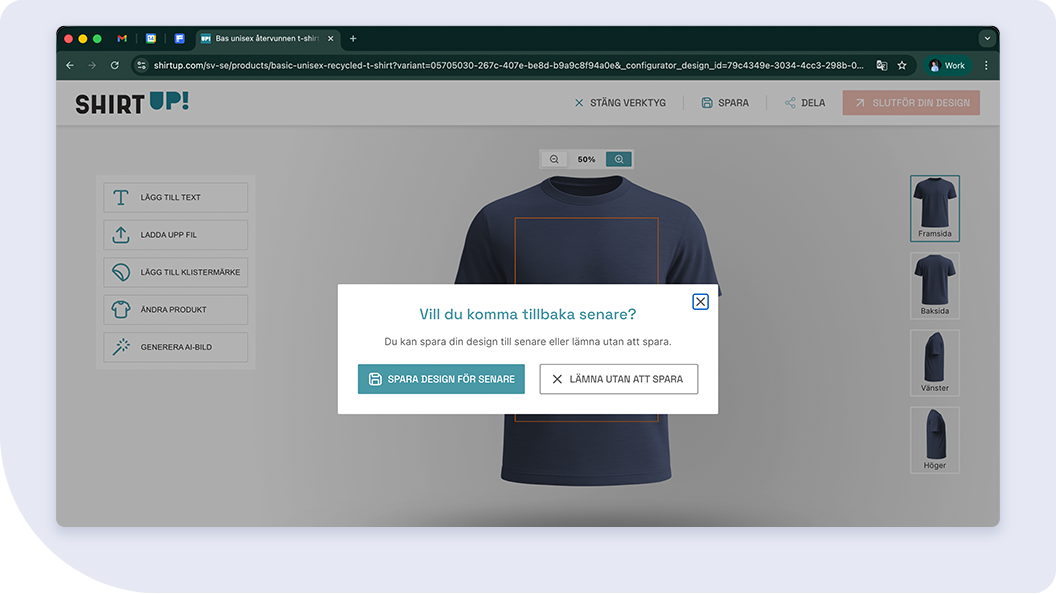Select LÄGG TILL KLISTERMÄRKE sticker tool
Image resolution: width=1056 pixels, height=594 pixels.
[176, 272]
